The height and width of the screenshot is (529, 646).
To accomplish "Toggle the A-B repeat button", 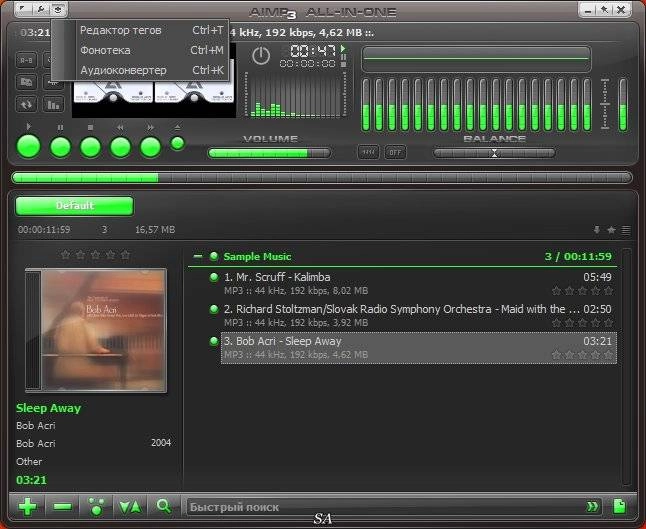I will click(26, 60).
